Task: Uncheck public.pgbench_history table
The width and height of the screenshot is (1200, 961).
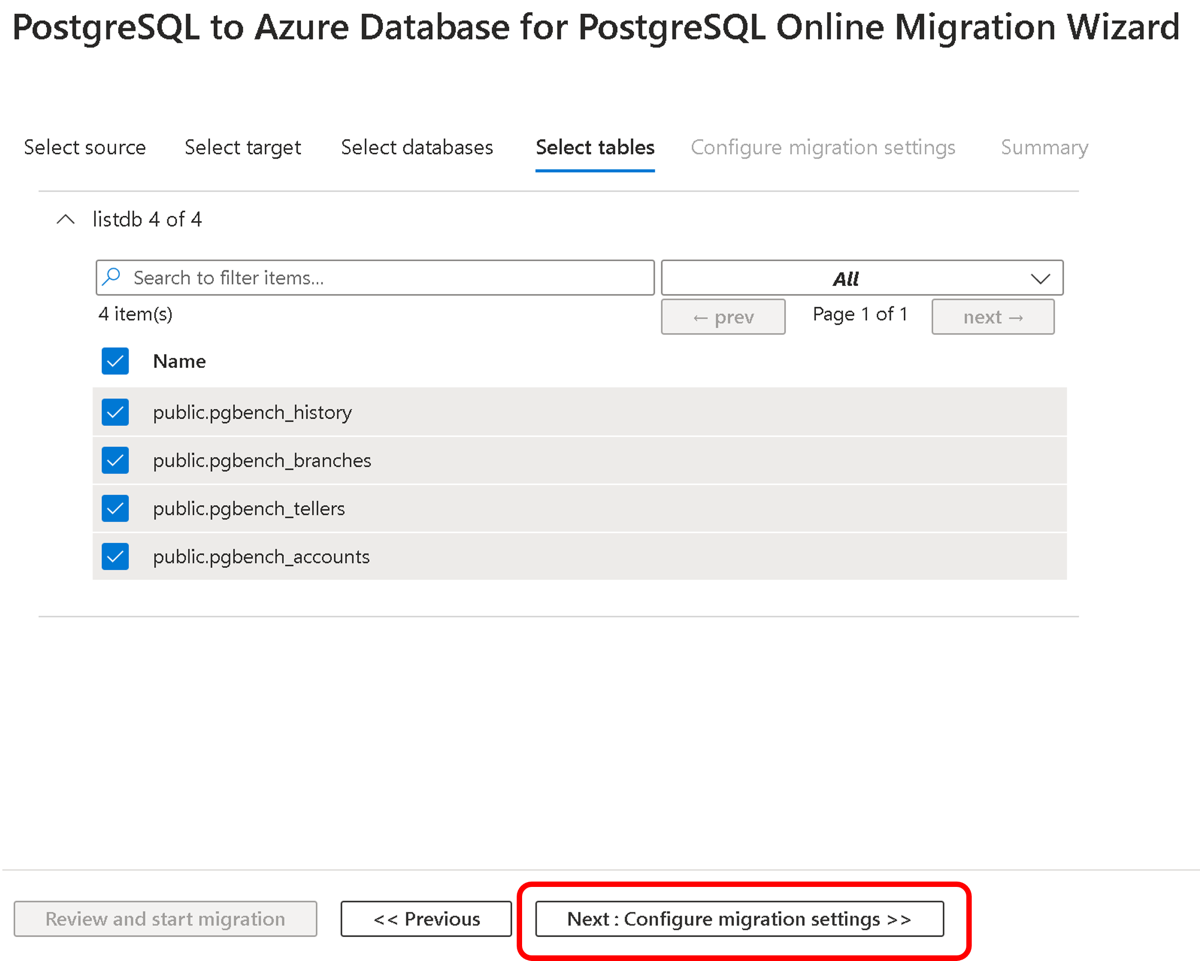Action: [x=116, y=412]
